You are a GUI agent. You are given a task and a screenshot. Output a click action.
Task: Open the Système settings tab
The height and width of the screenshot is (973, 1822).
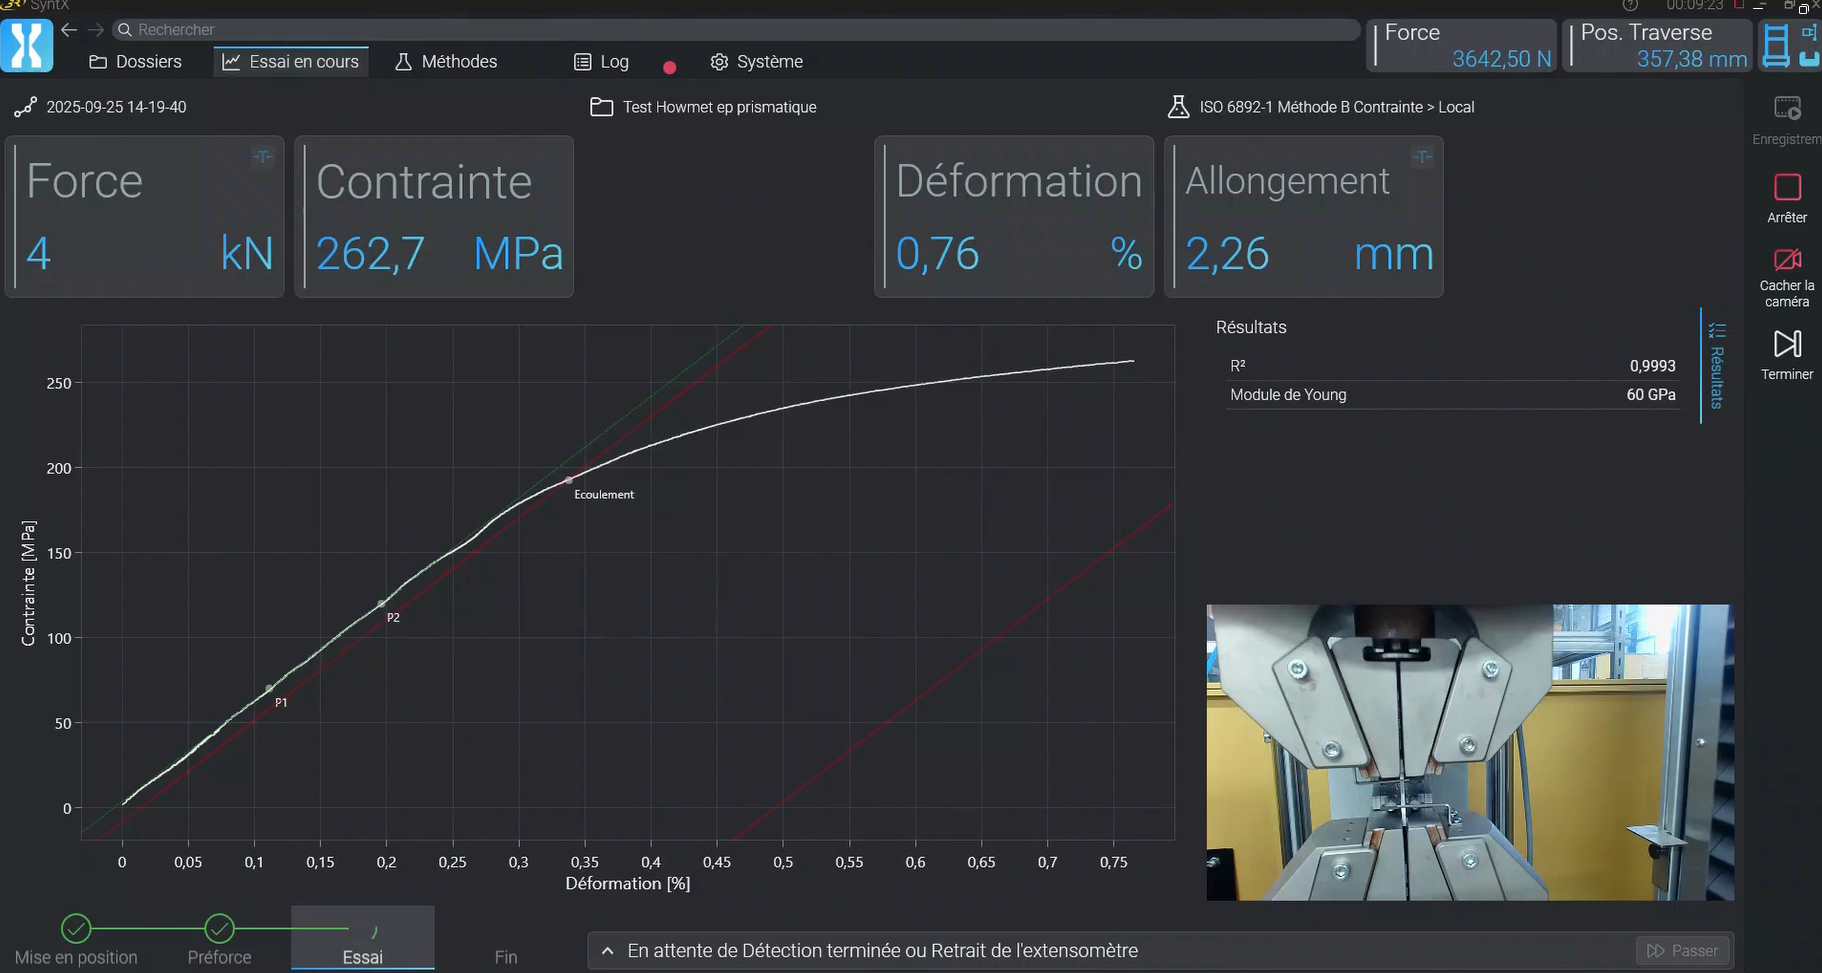757,62
